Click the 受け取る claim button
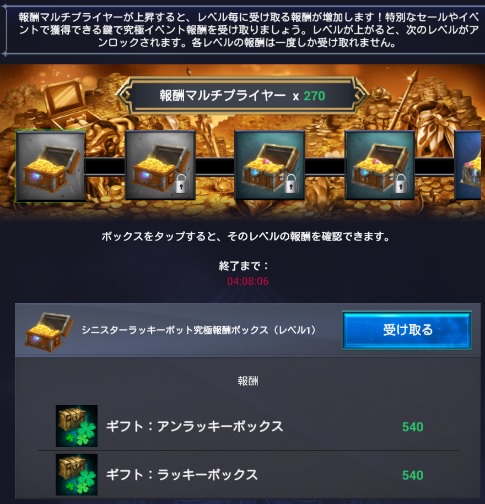 (x=407, y=330)
